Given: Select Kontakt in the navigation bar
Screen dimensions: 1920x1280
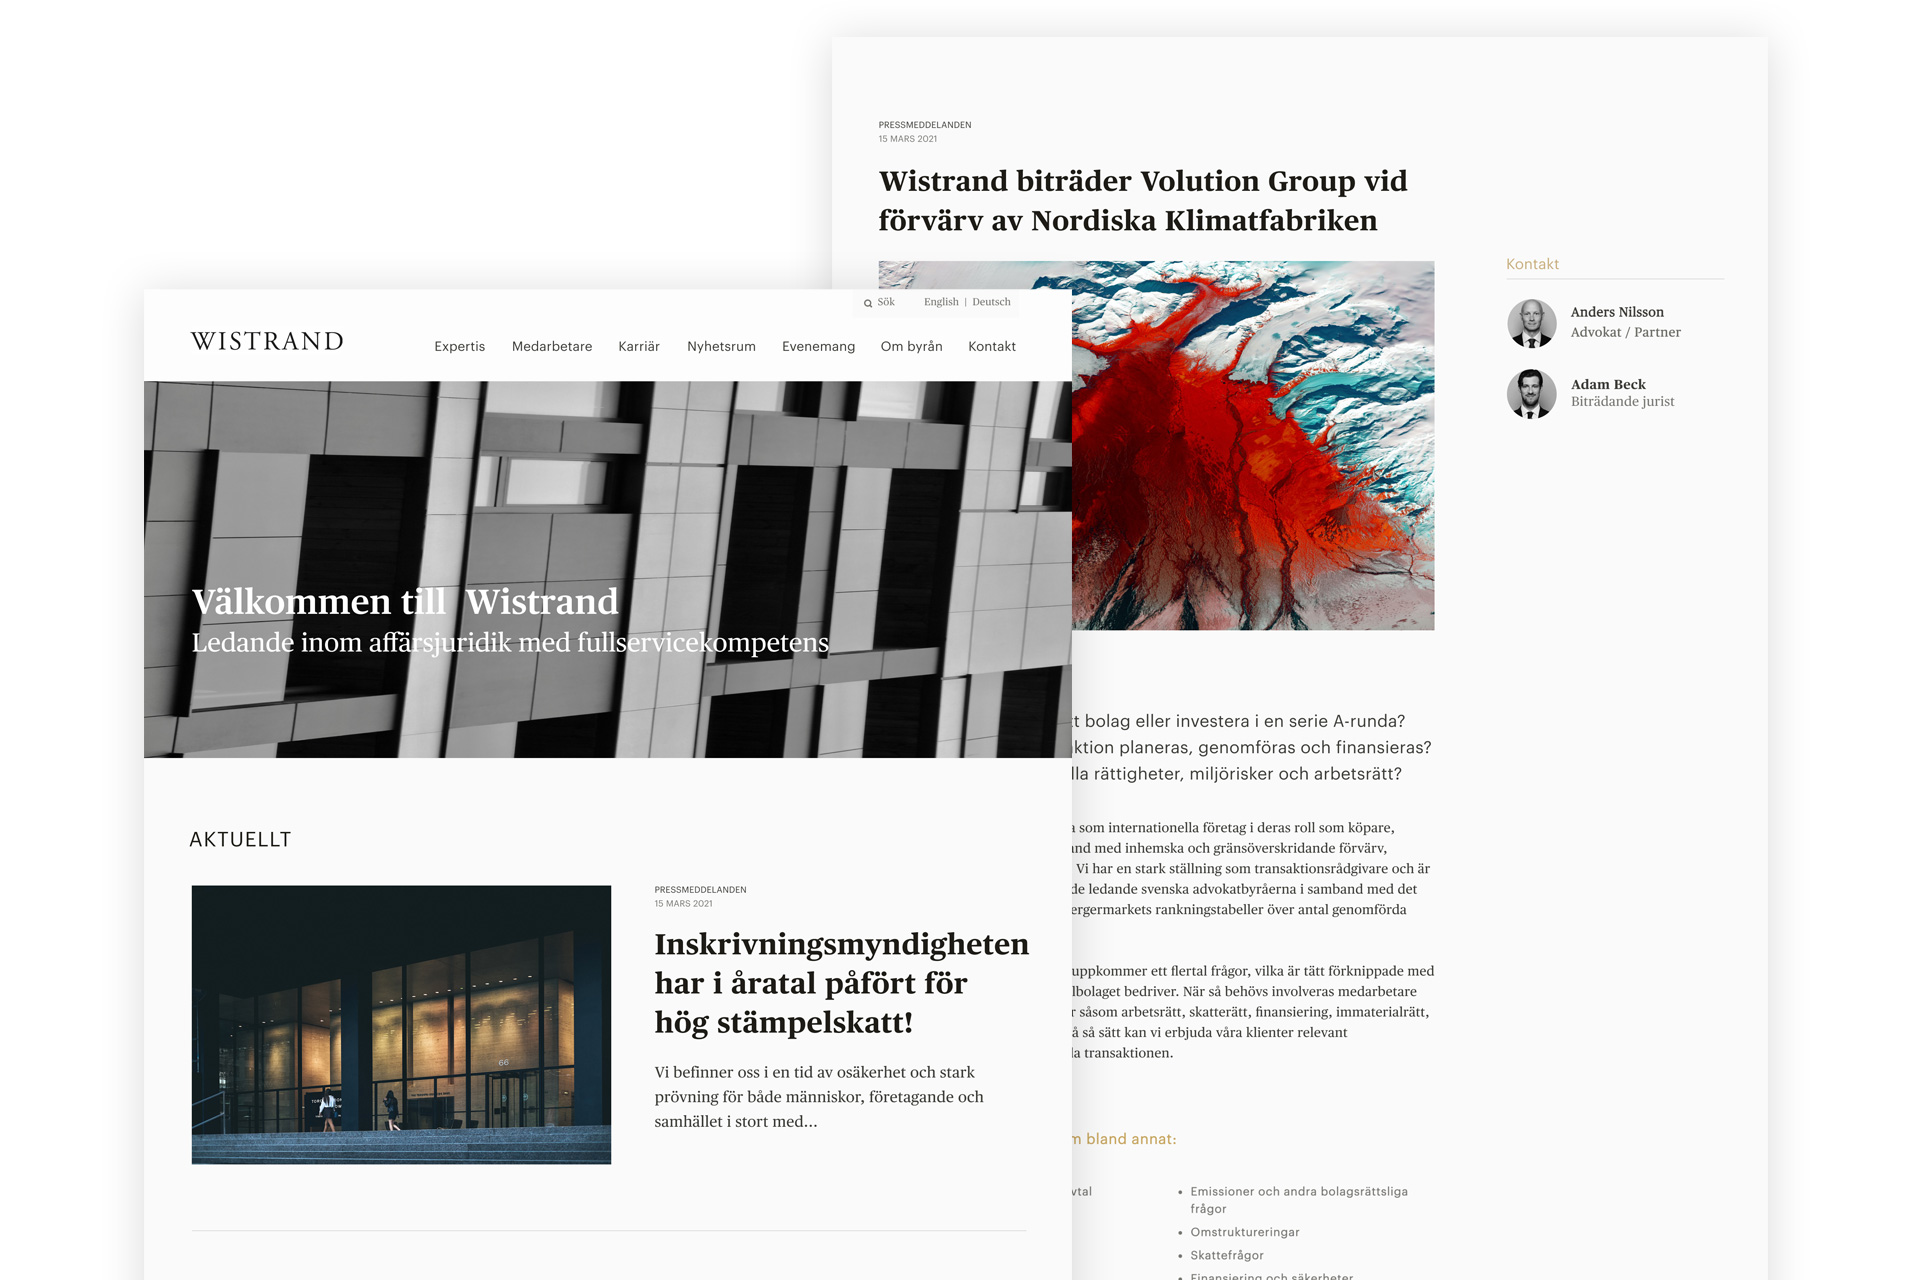Looking at the screenshot, I should [x=992, y=346].
